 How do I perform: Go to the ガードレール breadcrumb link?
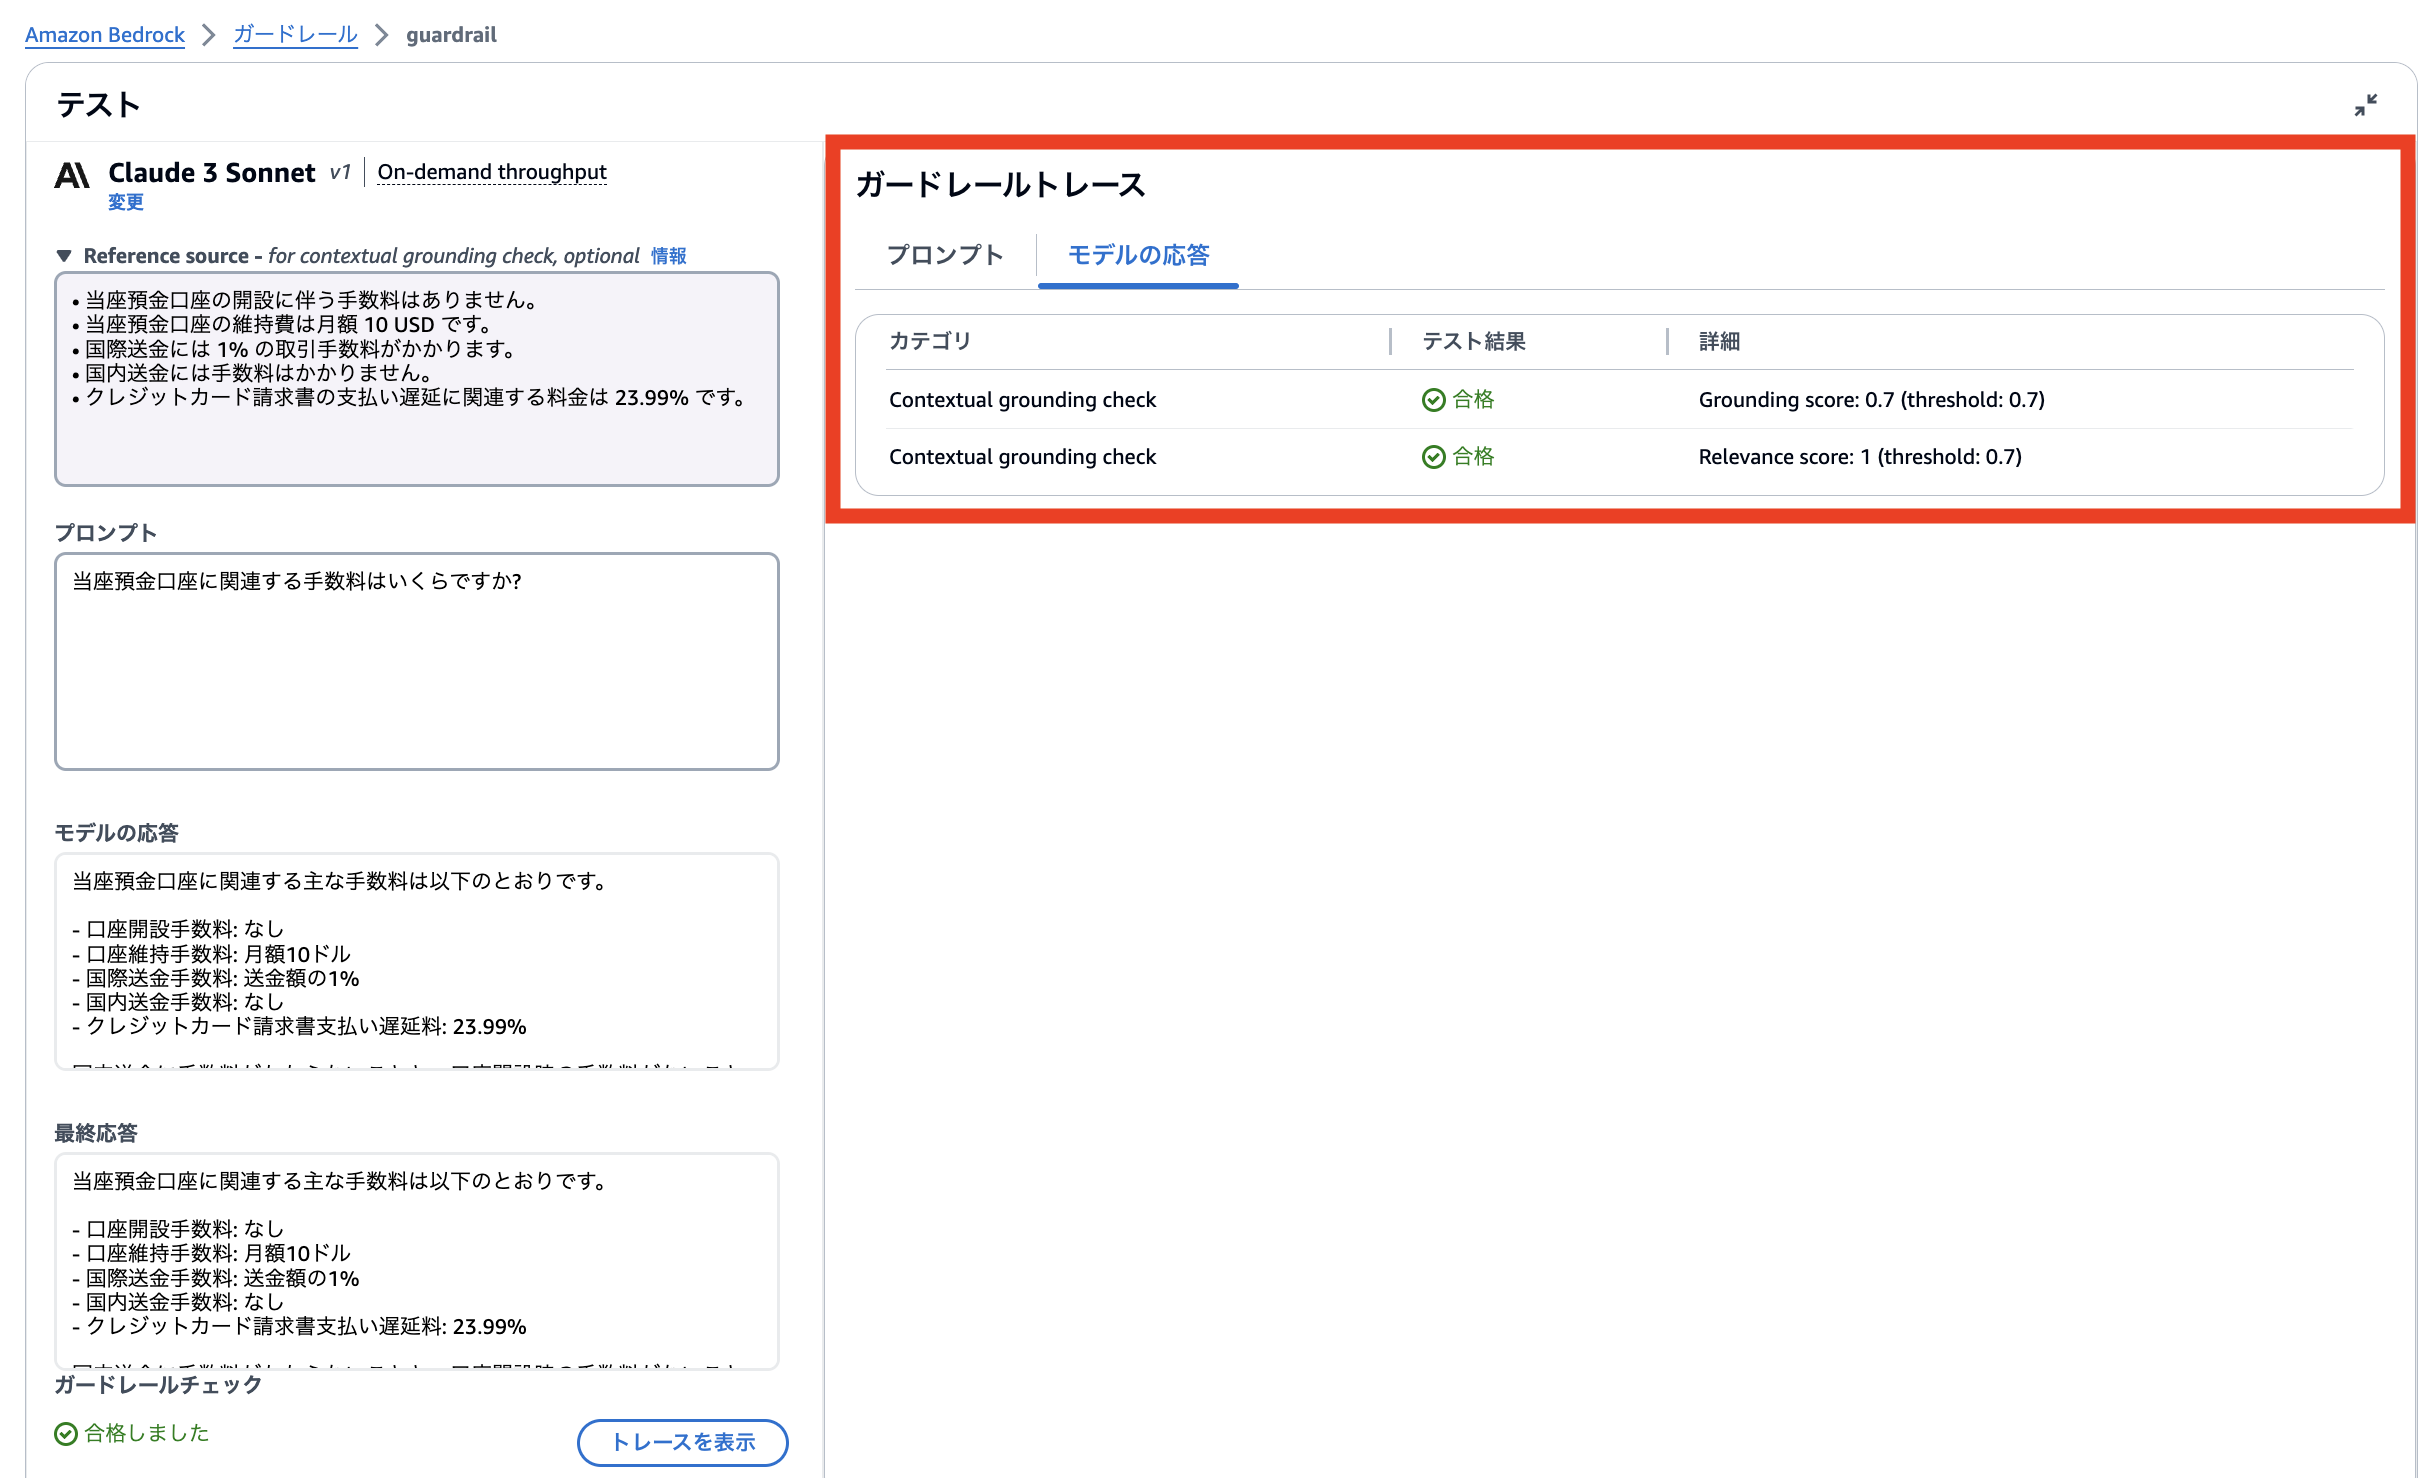pos(295,35)
